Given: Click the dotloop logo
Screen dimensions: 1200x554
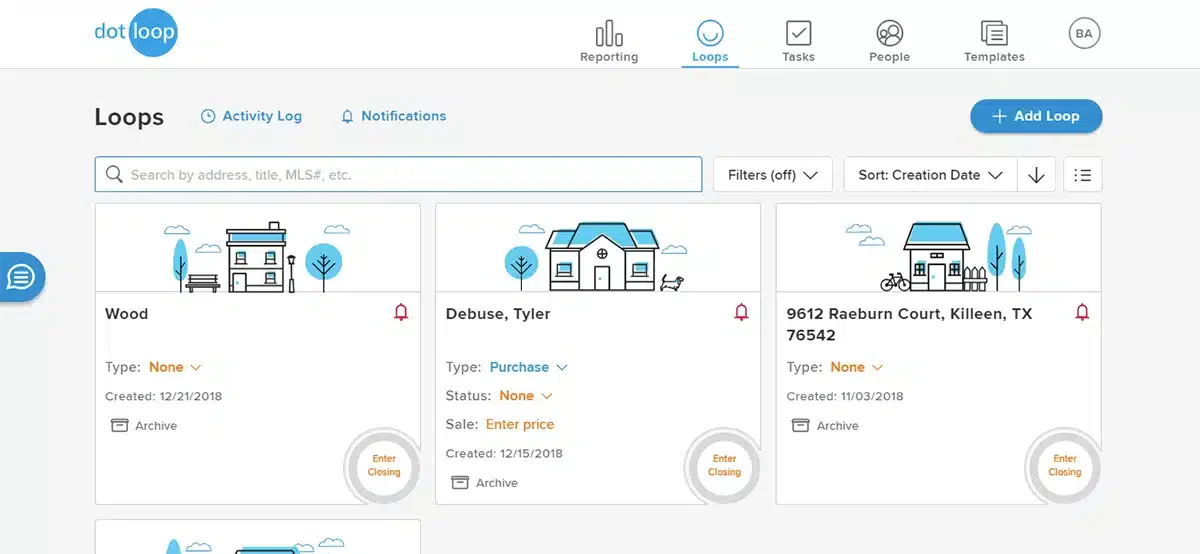Looking at the screenshot, I should coord(136,32).
